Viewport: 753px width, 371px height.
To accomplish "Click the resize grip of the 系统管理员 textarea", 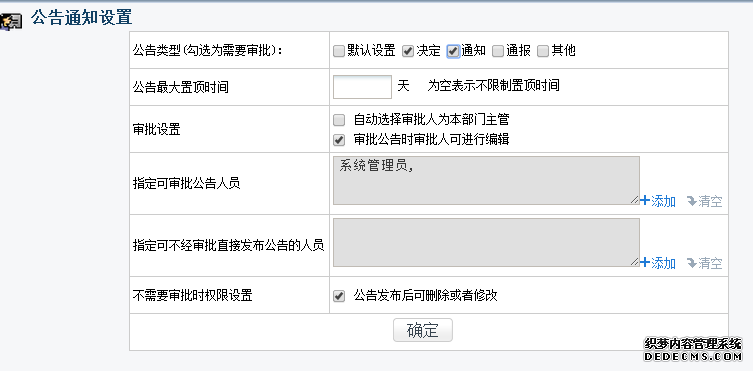I will (635, 200).
